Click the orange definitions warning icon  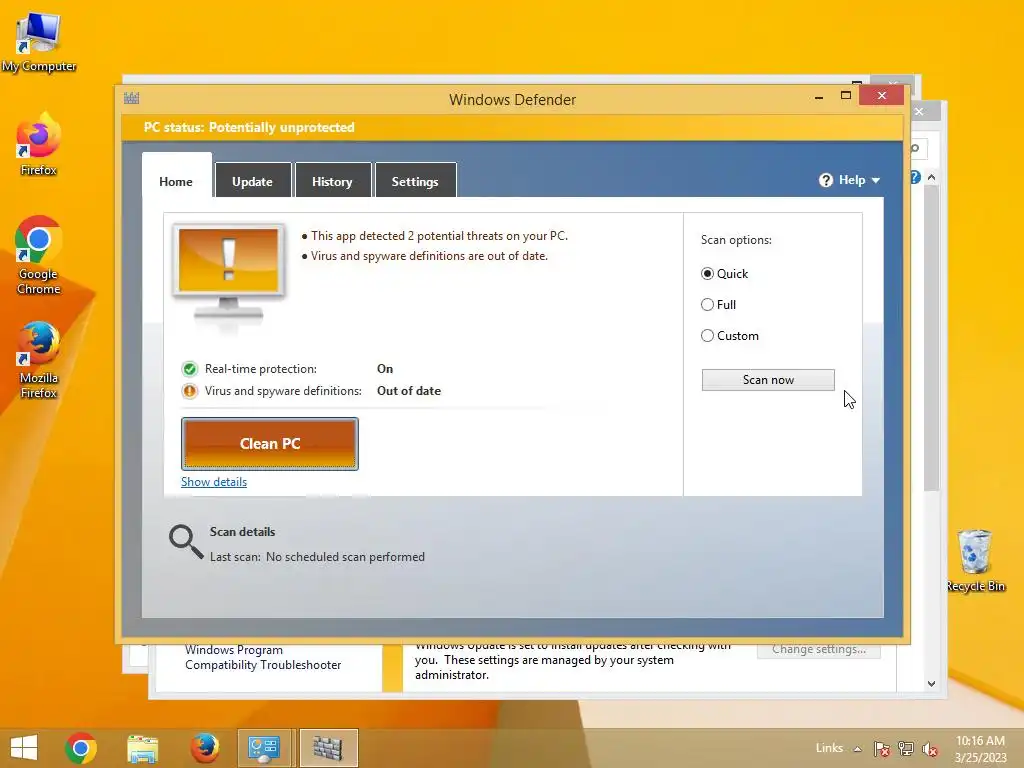(189, 391)
